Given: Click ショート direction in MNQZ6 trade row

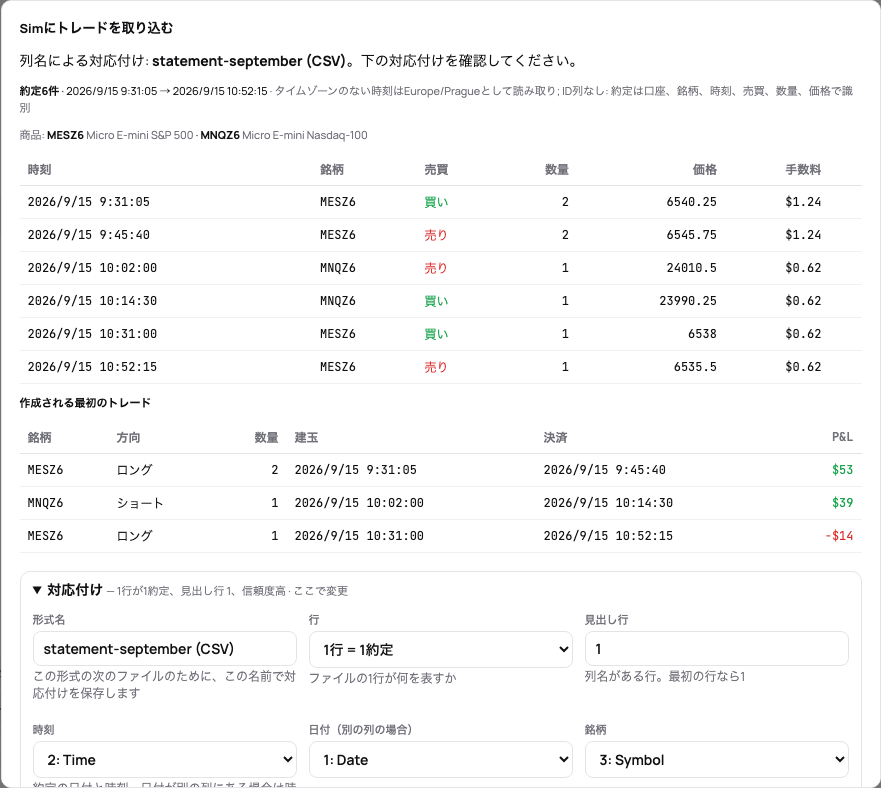Looking at the screenshot, I should click(140, 502).
